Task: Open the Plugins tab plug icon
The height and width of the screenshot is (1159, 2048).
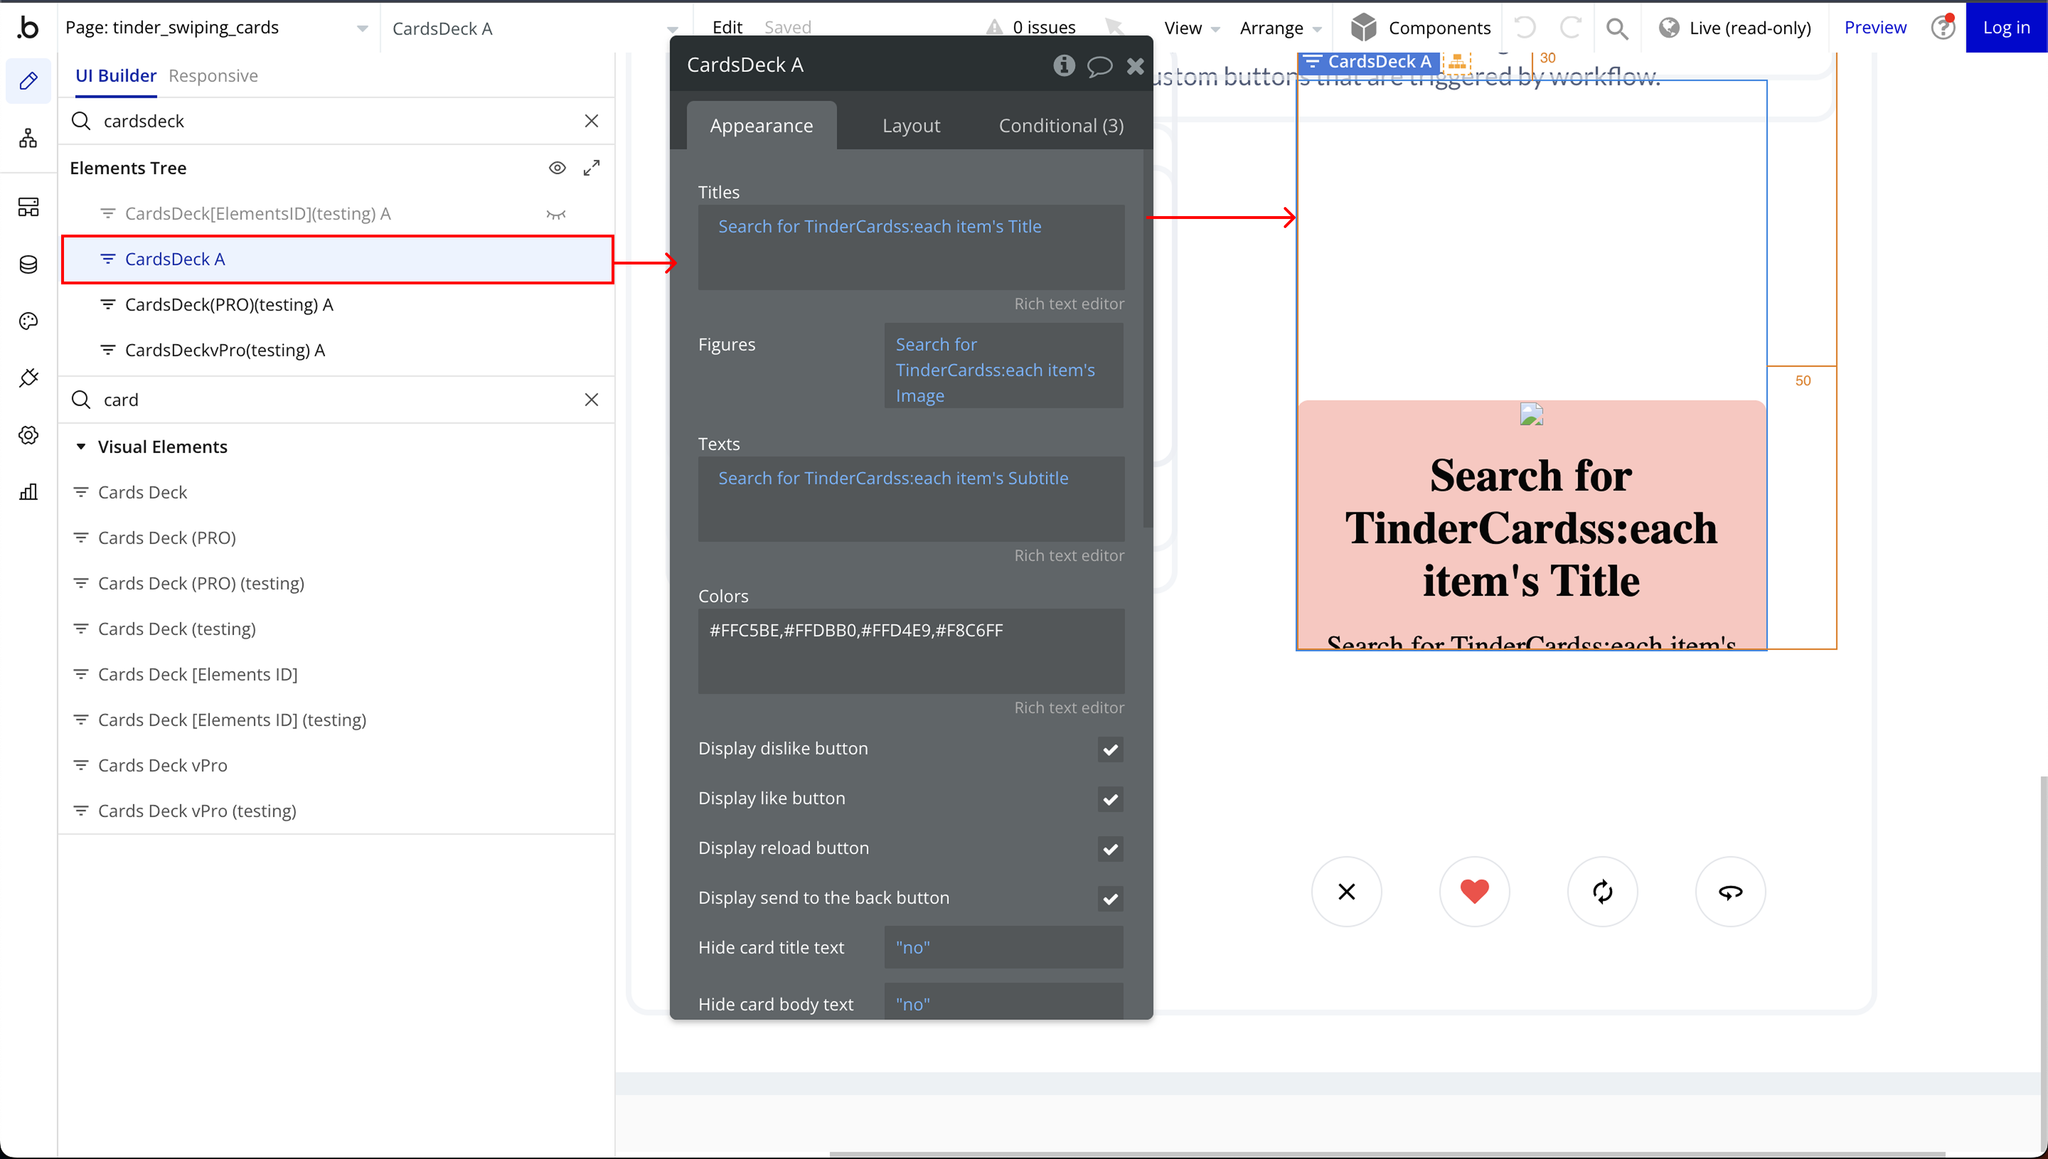Action: pos(28,378)
